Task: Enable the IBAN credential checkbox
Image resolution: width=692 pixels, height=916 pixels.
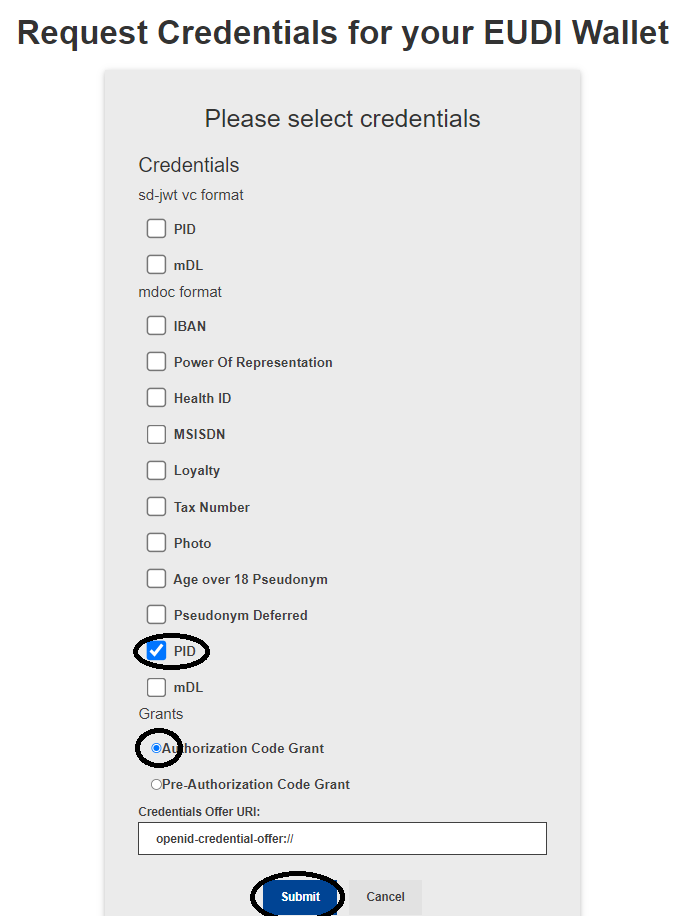Action: 156,326
